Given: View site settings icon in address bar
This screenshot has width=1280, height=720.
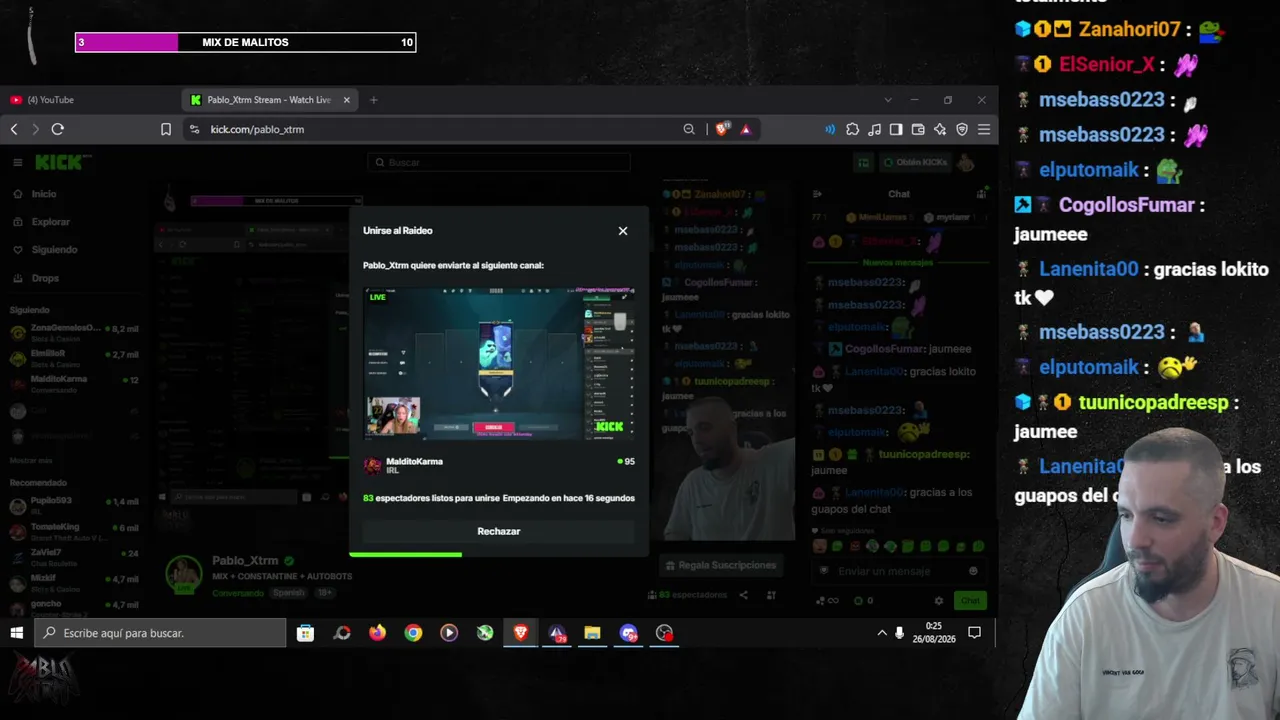Looking at the screenshot, I should [x=194, y=129].
